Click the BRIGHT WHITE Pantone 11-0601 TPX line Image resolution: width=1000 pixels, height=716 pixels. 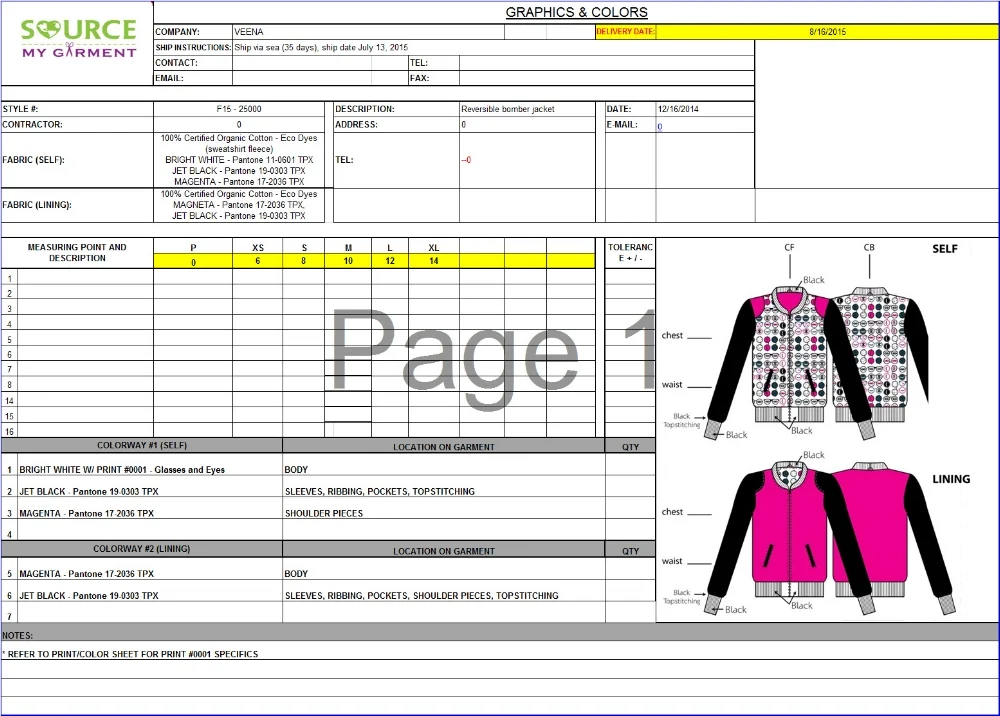pos(239,160)
